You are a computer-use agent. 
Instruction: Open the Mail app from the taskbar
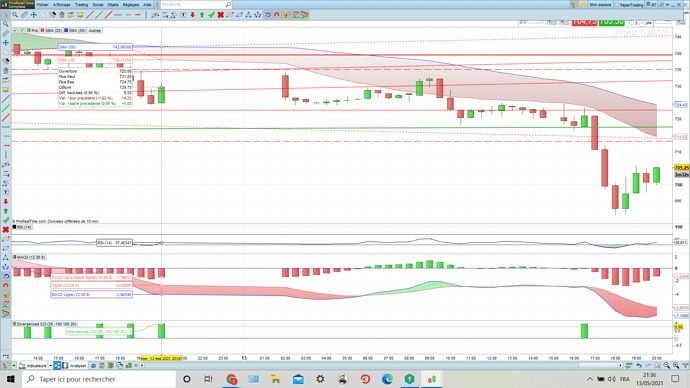pyautogui.click(x=298, y=379)
